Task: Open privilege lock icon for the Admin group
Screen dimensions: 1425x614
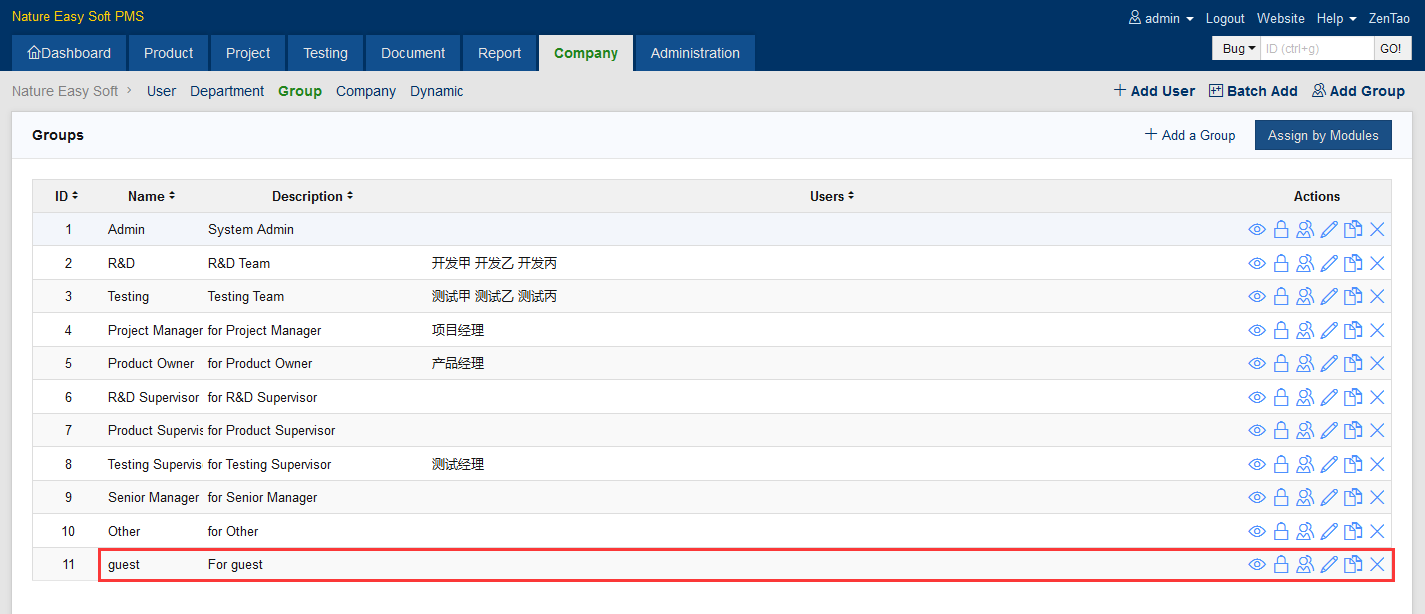Action: pos(1281,230)
